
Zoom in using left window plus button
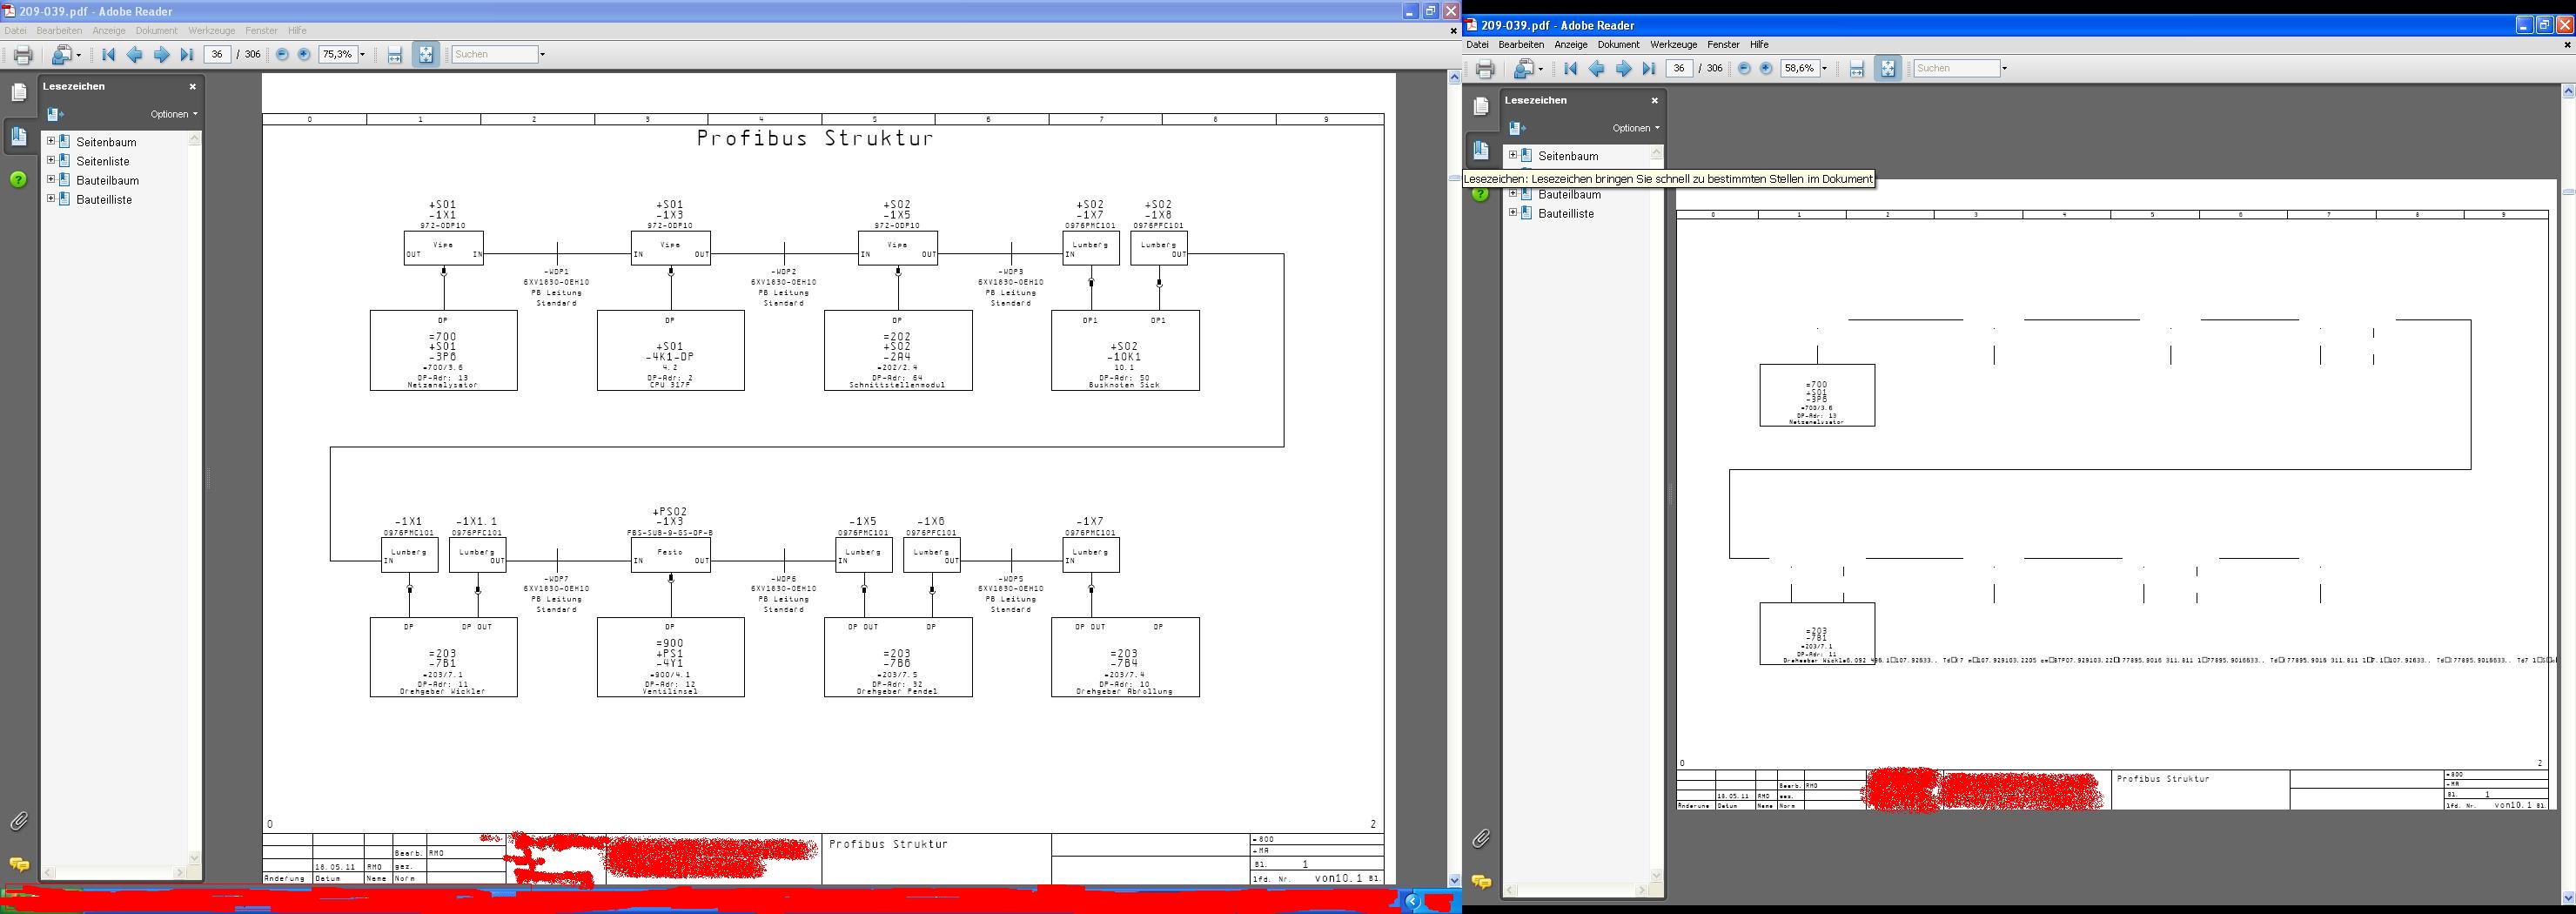304,55
